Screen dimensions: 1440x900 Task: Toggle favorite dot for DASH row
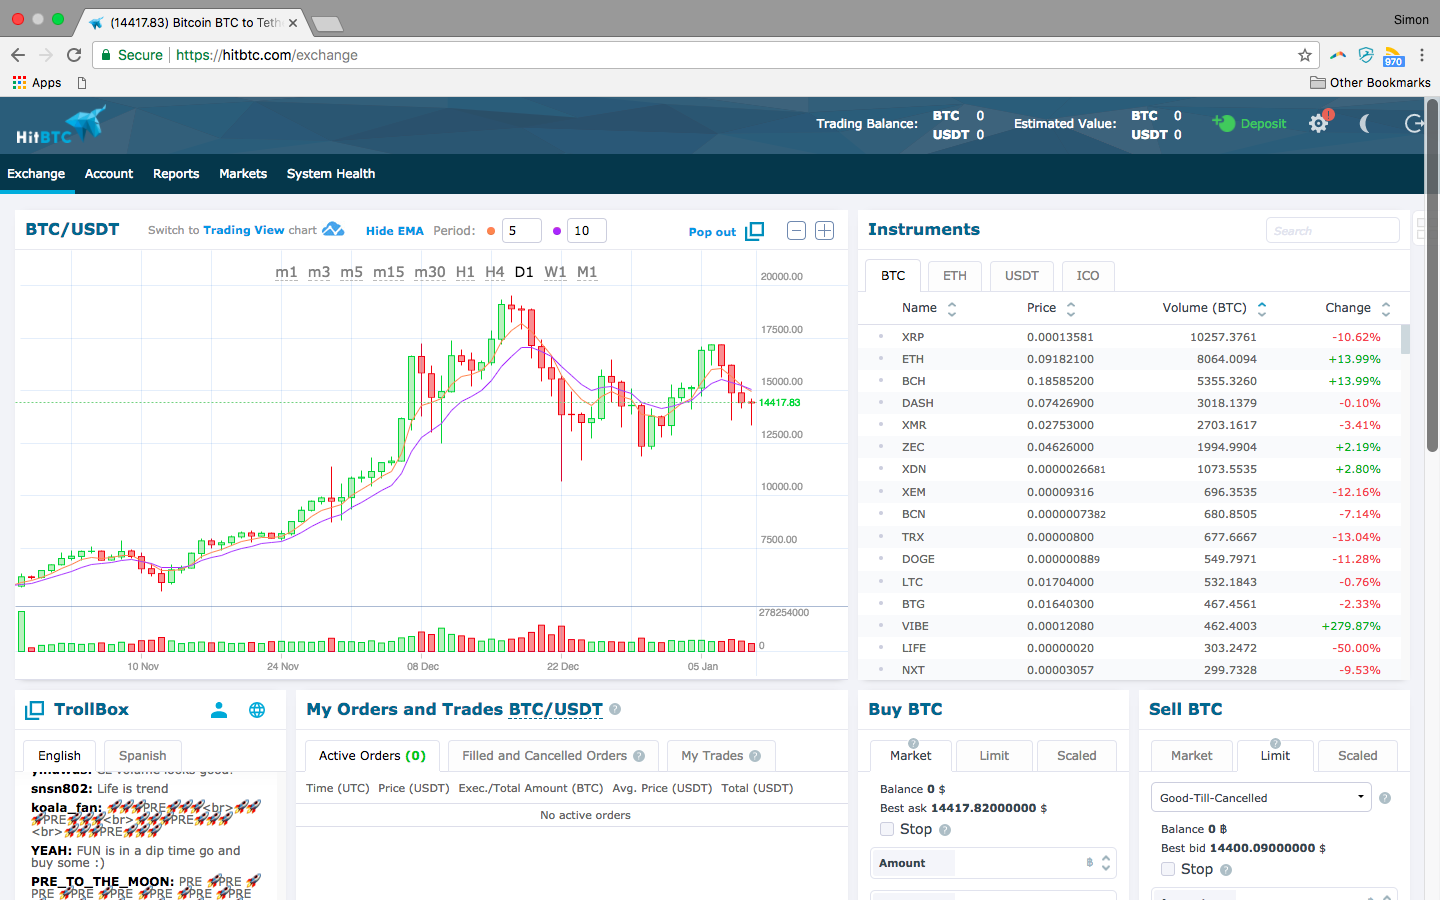pos(881,403)
